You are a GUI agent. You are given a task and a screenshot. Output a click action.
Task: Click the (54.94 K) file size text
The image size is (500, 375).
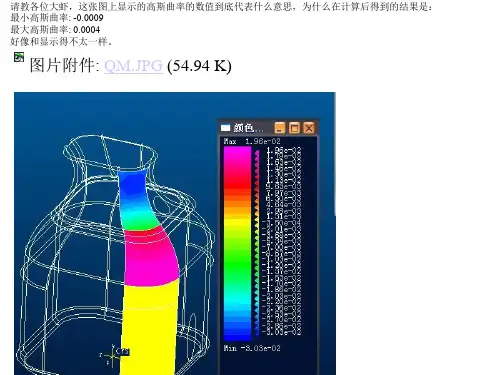[199, 66]
